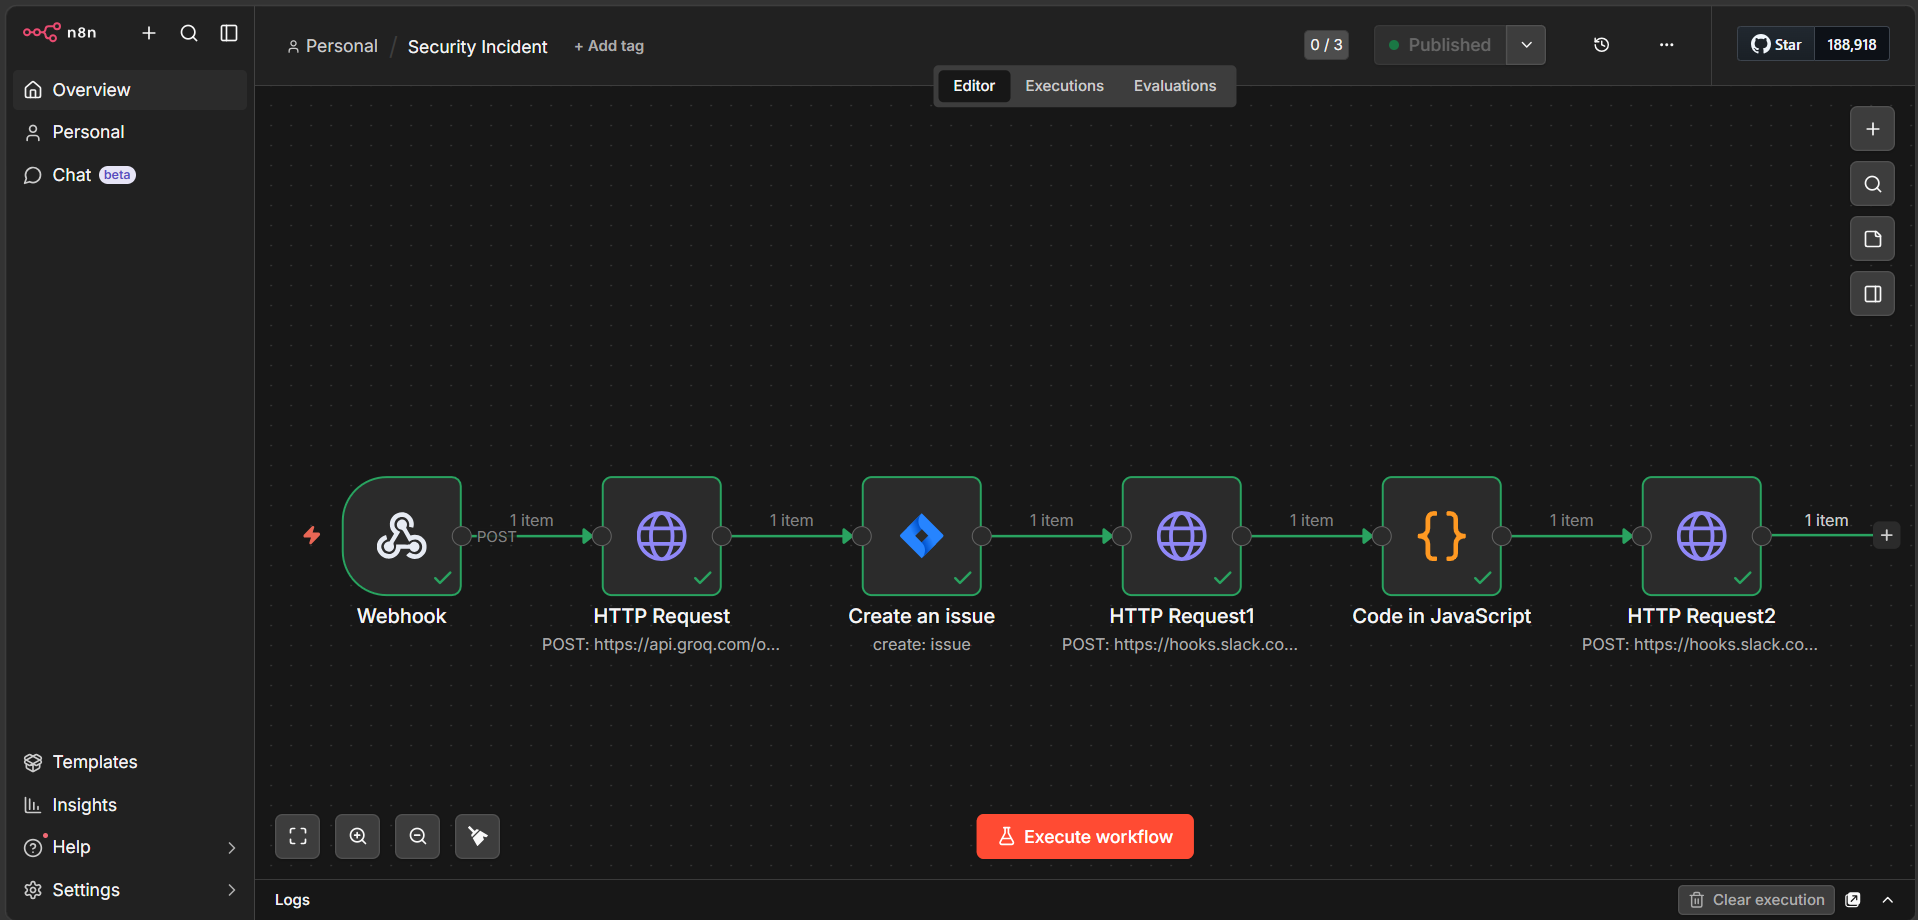Image resolution: width=1918 pixels, height=920 pixels.
Task: Open workflow history icon
Action: coord(1601,45)
